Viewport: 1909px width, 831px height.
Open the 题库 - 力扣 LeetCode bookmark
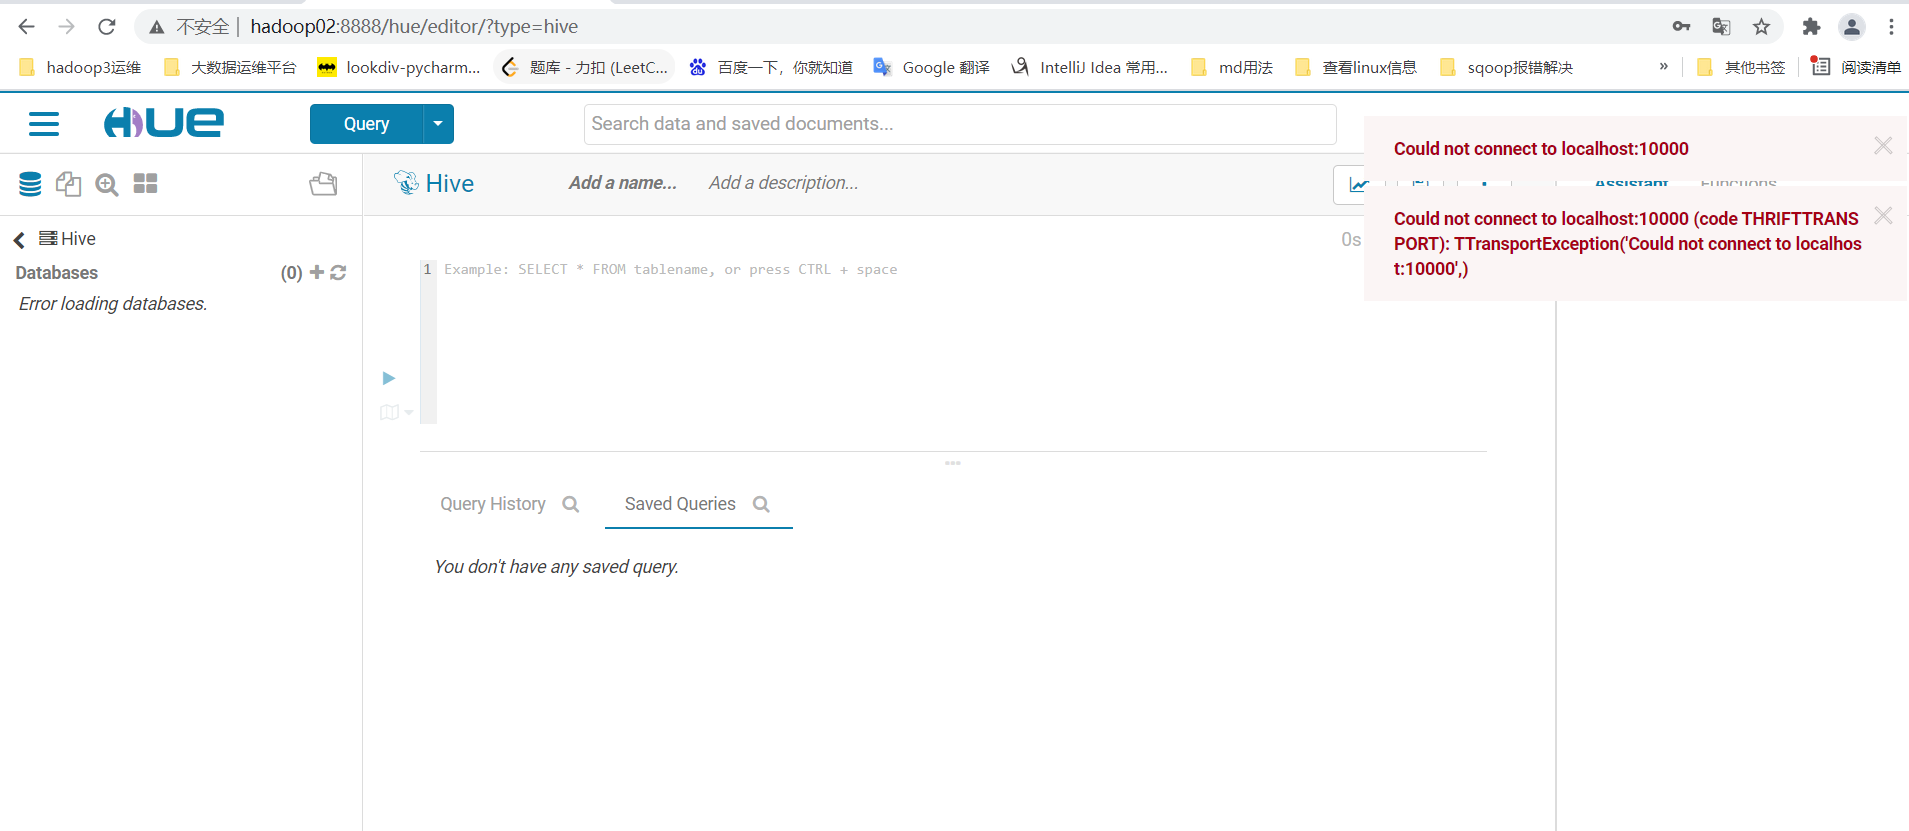(x=585, y=67)
